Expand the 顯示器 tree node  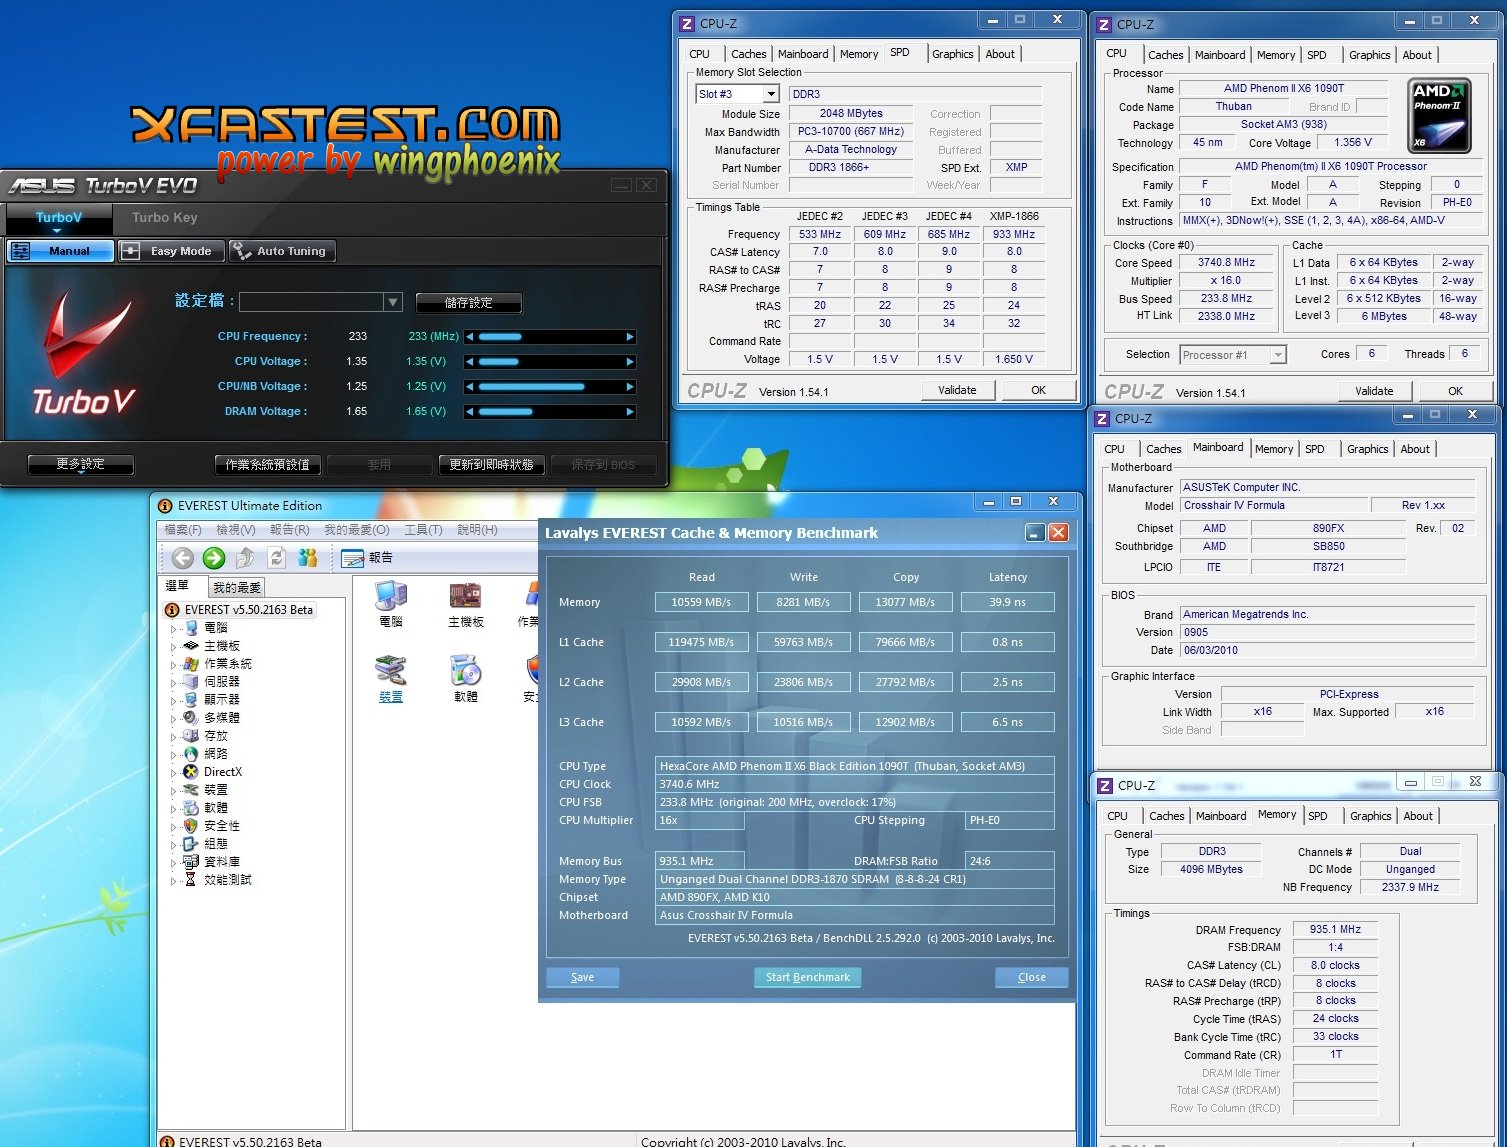(x=173, y=701)
